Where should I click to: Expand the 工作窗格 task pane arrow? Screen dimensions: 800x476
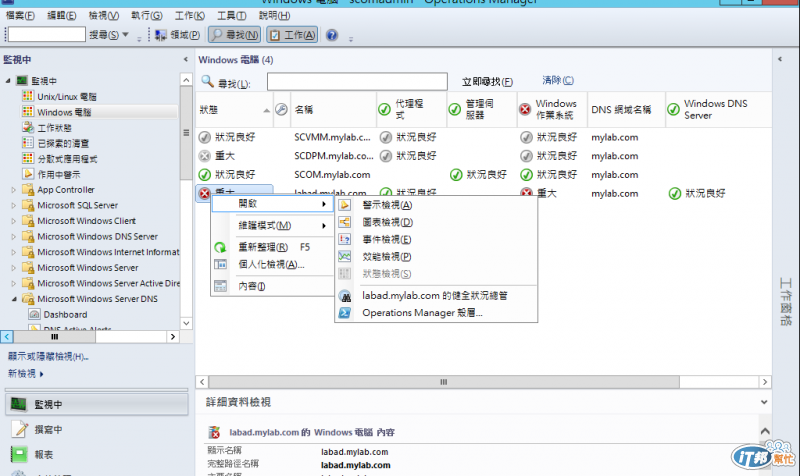[x=780, y=60]
